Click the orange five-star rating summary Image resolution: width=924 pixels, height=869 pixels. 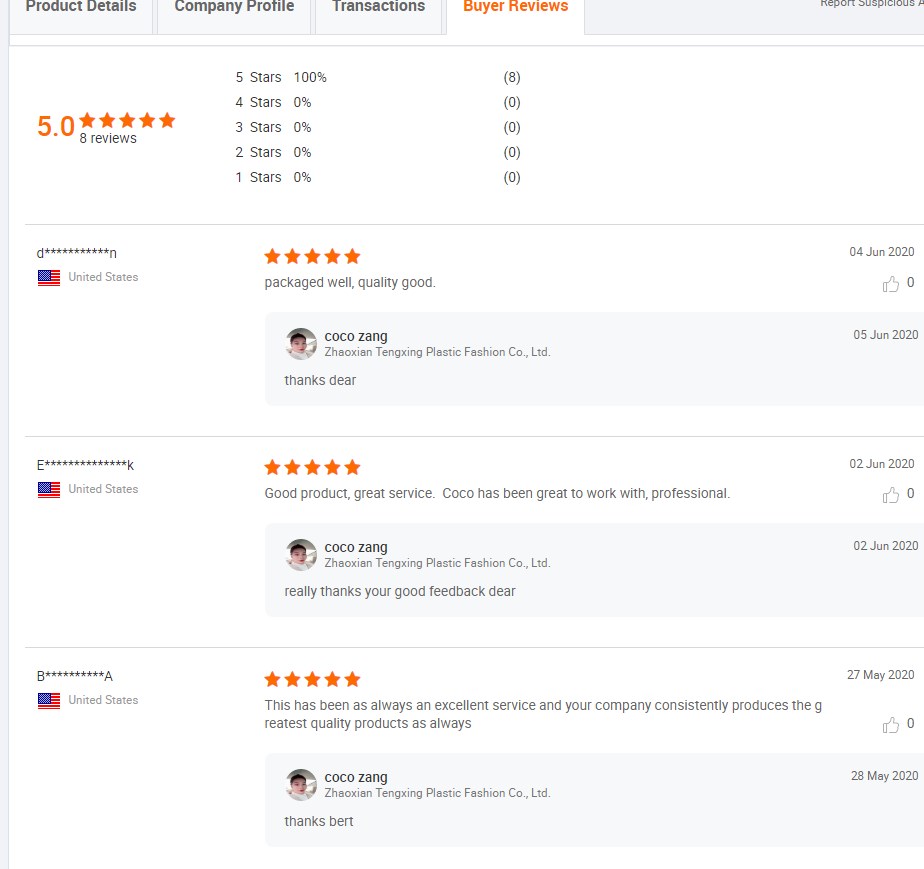click(x=128, y=120)
